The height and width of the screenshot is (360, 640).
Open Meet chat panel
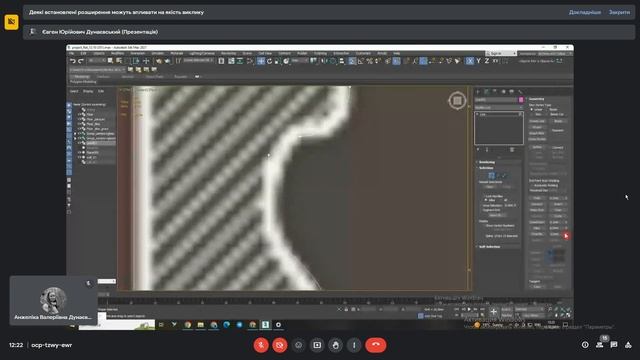coord(614,345)
